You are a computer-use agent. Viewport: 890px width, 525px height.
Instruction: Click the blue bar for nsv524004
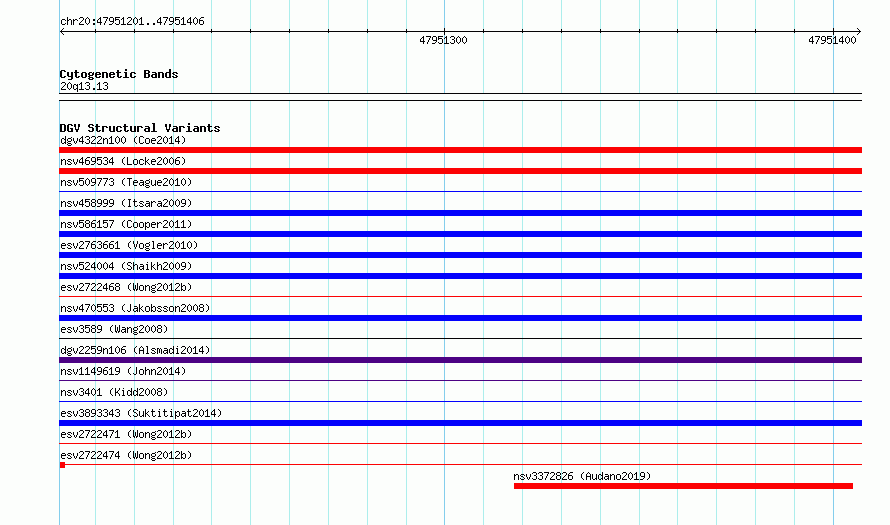point(460,276)
